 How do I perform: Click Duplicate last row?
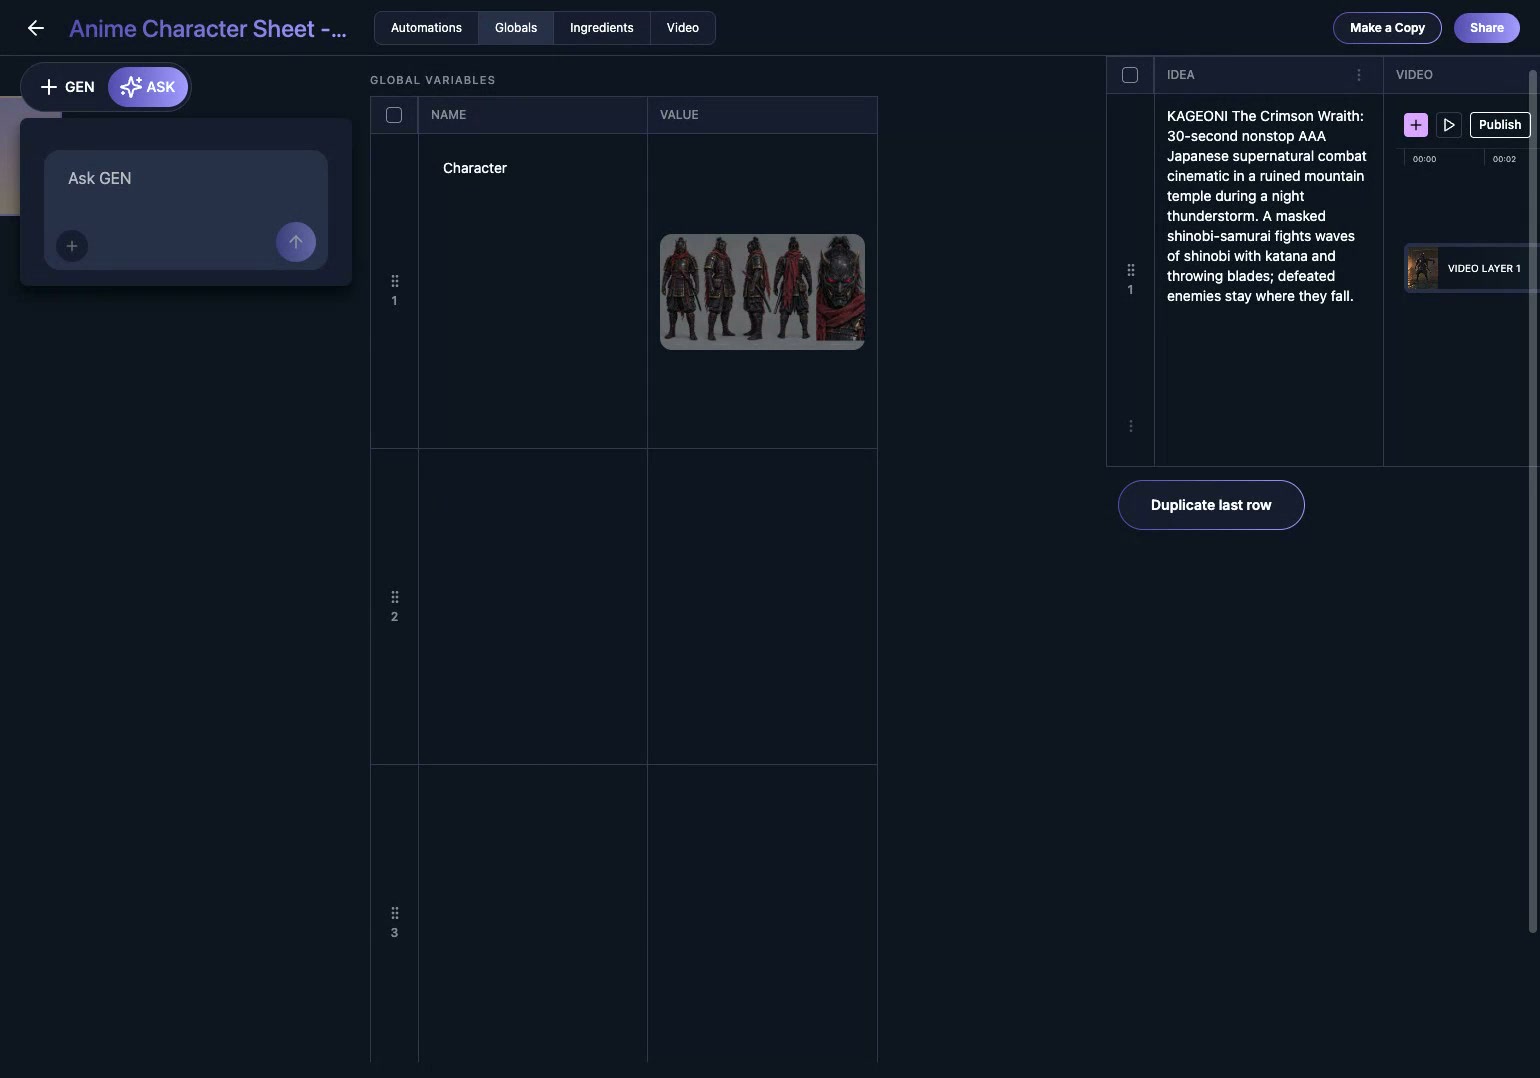(x=1211, y=505)
